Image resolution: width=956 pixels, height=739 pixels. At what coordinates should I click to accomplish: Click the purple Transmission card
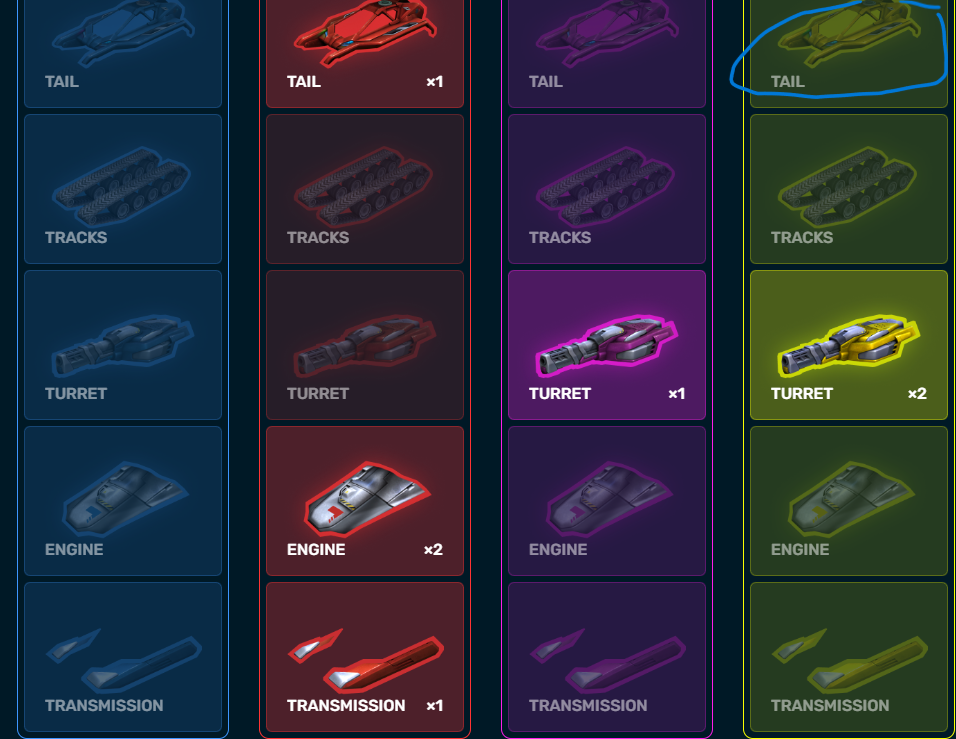click(x=607, y=657)
